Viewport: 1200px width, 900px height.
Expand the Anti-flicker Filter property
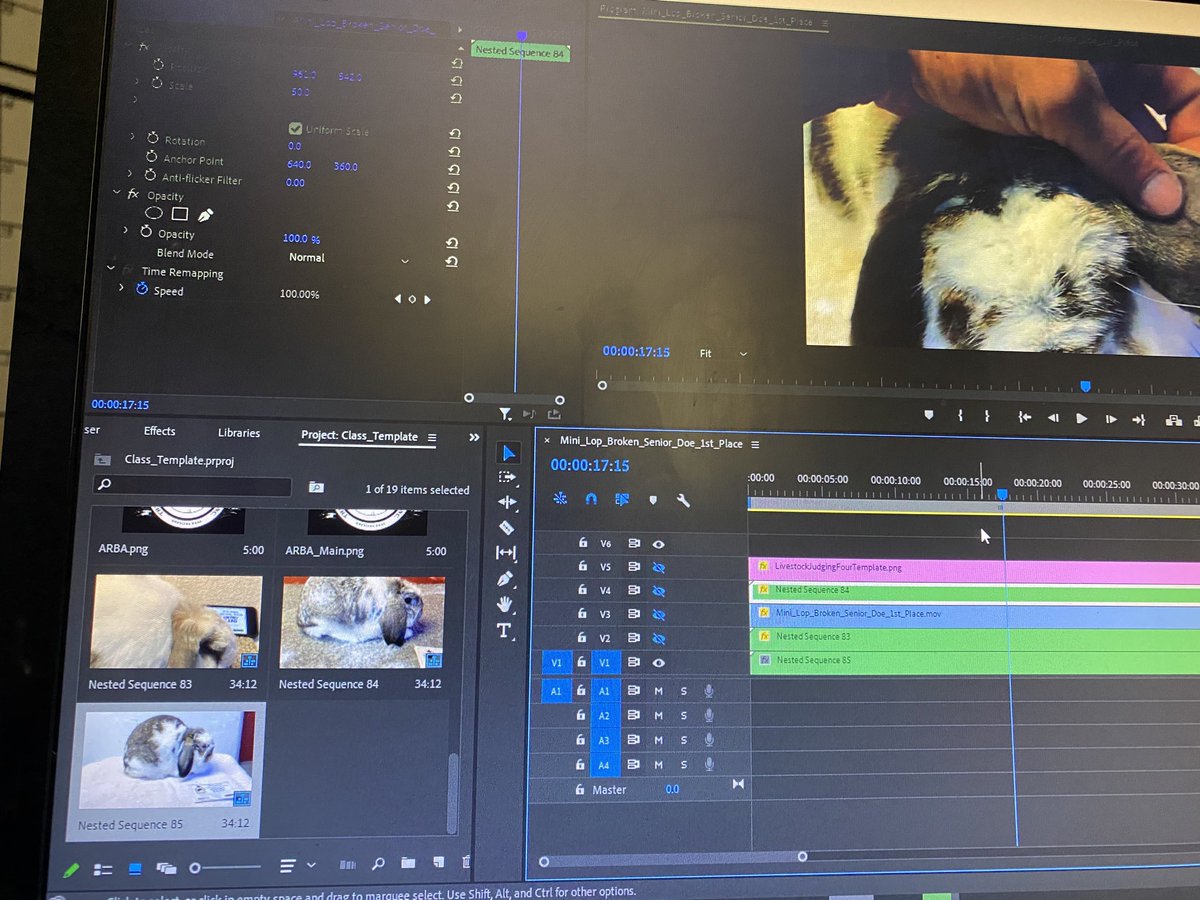click(132, 175)
